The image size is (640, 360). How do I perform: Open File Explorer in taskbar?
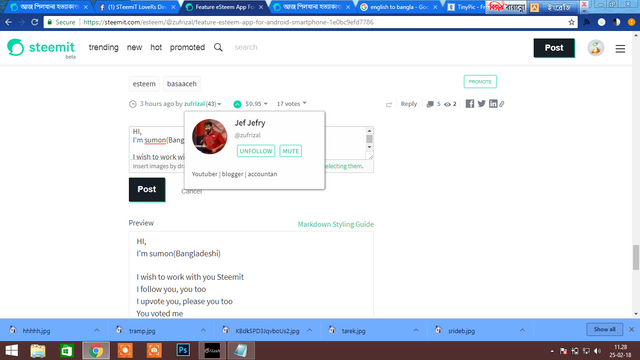(38, 351)
